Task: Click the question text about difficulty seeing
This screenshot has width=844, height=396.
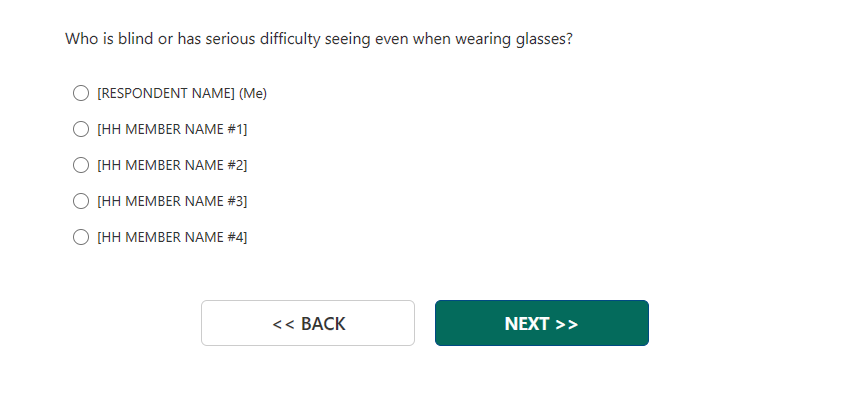Action: point(319,39)
